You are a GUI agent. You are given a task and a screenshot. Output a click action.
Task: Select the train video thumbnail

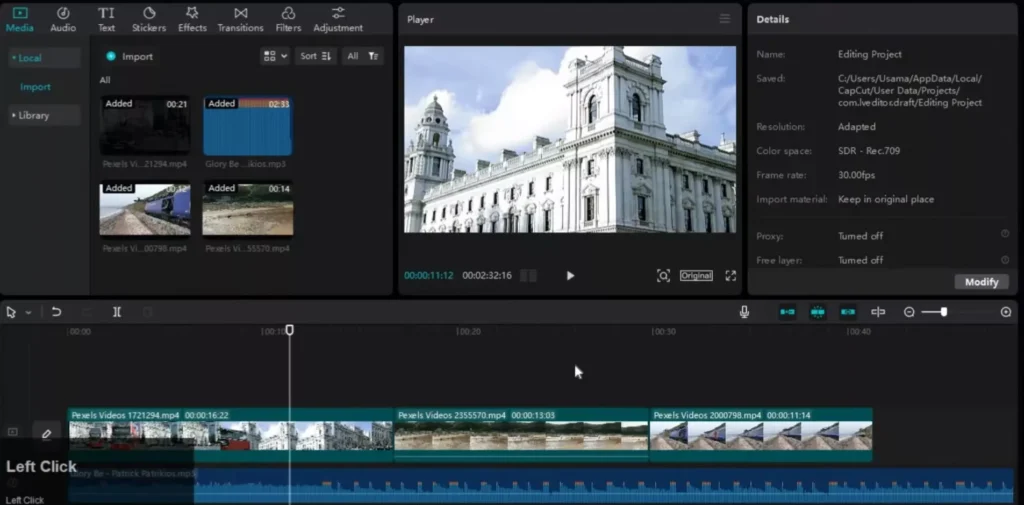click(145, 209)
